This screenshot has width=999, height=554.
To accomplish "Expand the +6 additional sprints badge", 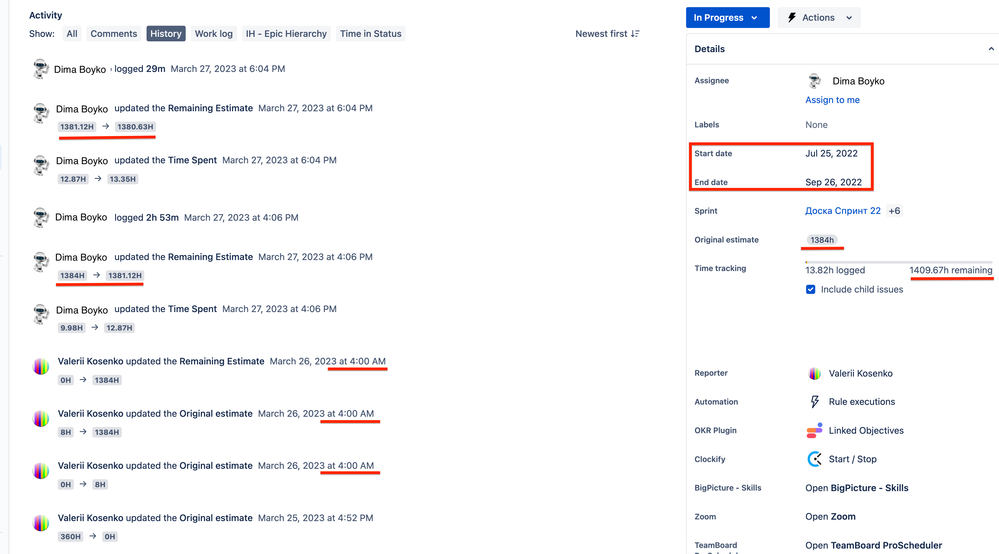I will tap(895, 211).
